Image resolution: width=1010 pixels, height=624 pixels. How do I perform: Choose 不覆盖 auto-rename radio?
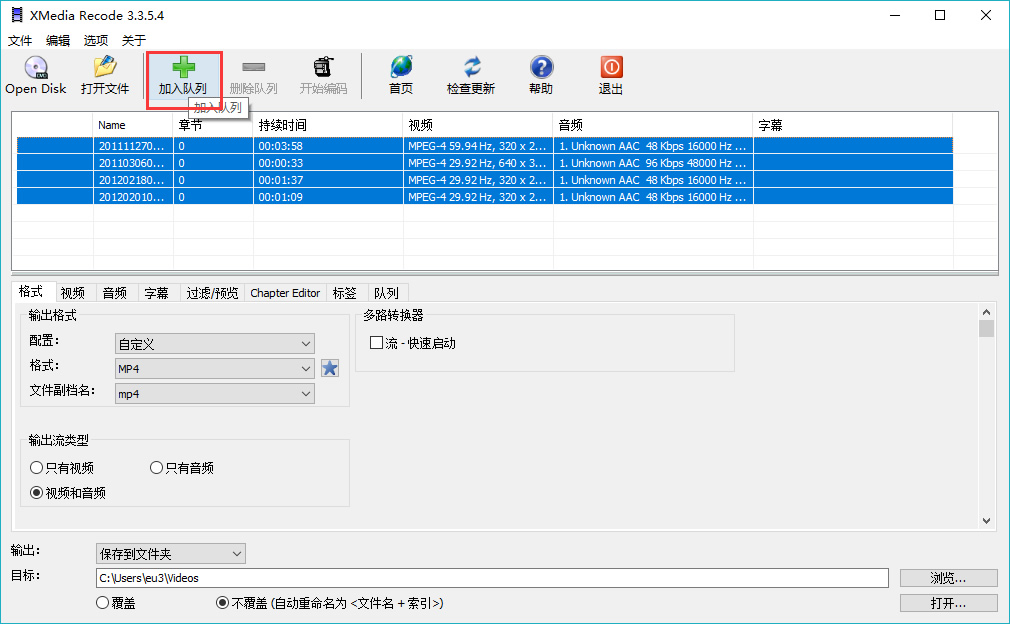(222, 603)
